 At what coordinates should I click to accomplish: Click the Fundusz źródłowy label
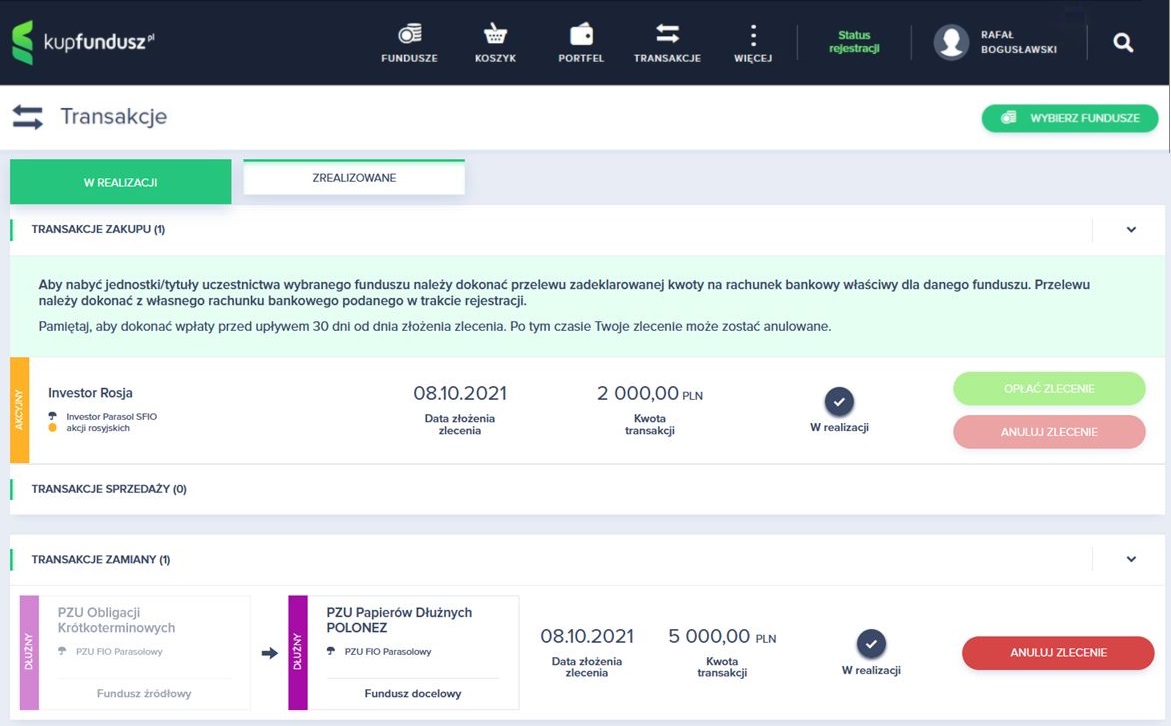coord(144,694)
